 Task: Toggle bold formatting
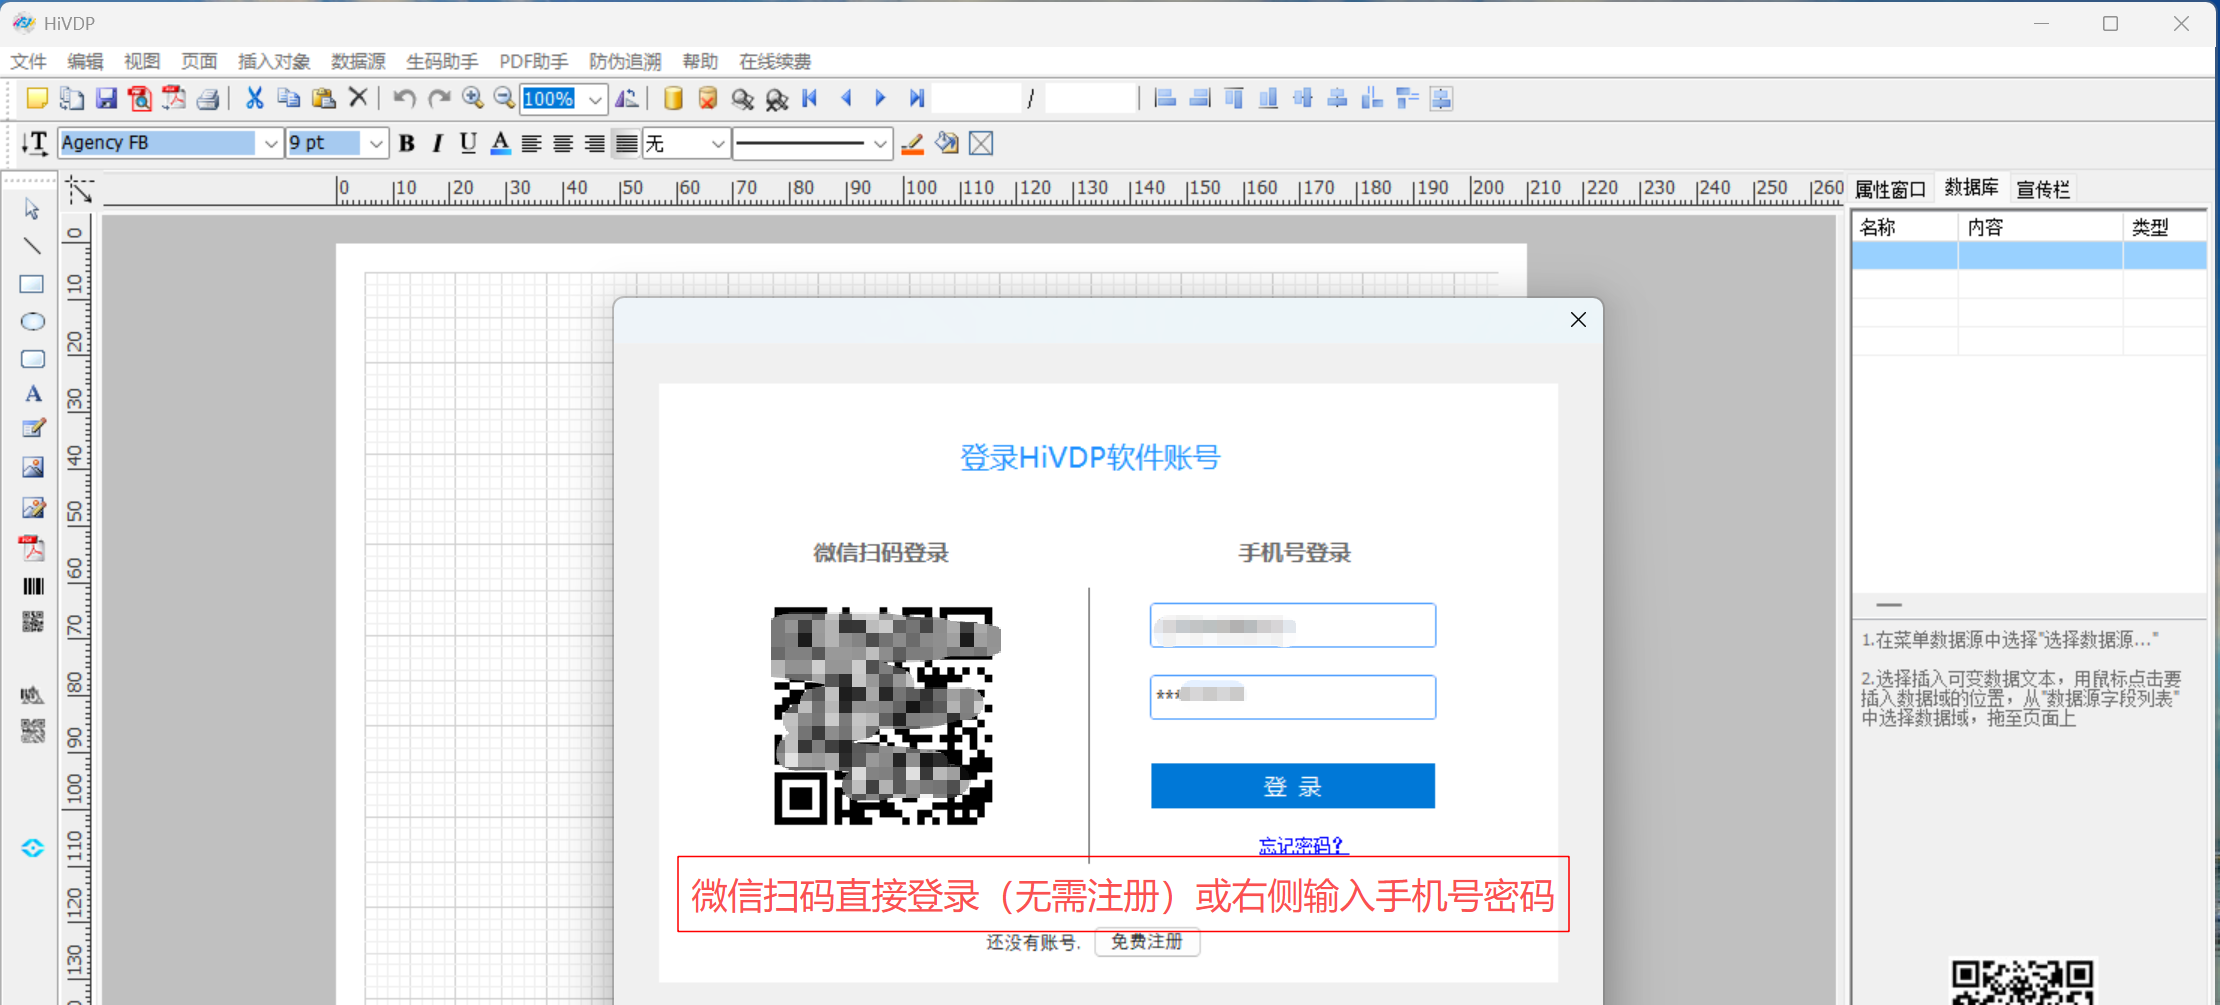[406, 144]
